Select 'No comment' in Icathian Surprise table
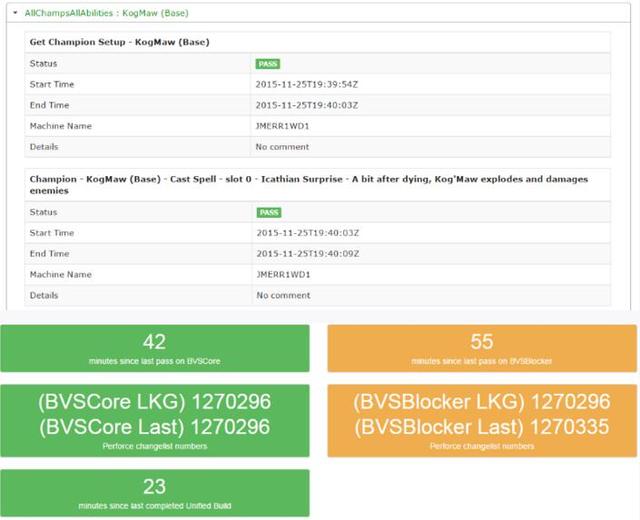This screenshot has height=520, width=640. pos(283,296)
